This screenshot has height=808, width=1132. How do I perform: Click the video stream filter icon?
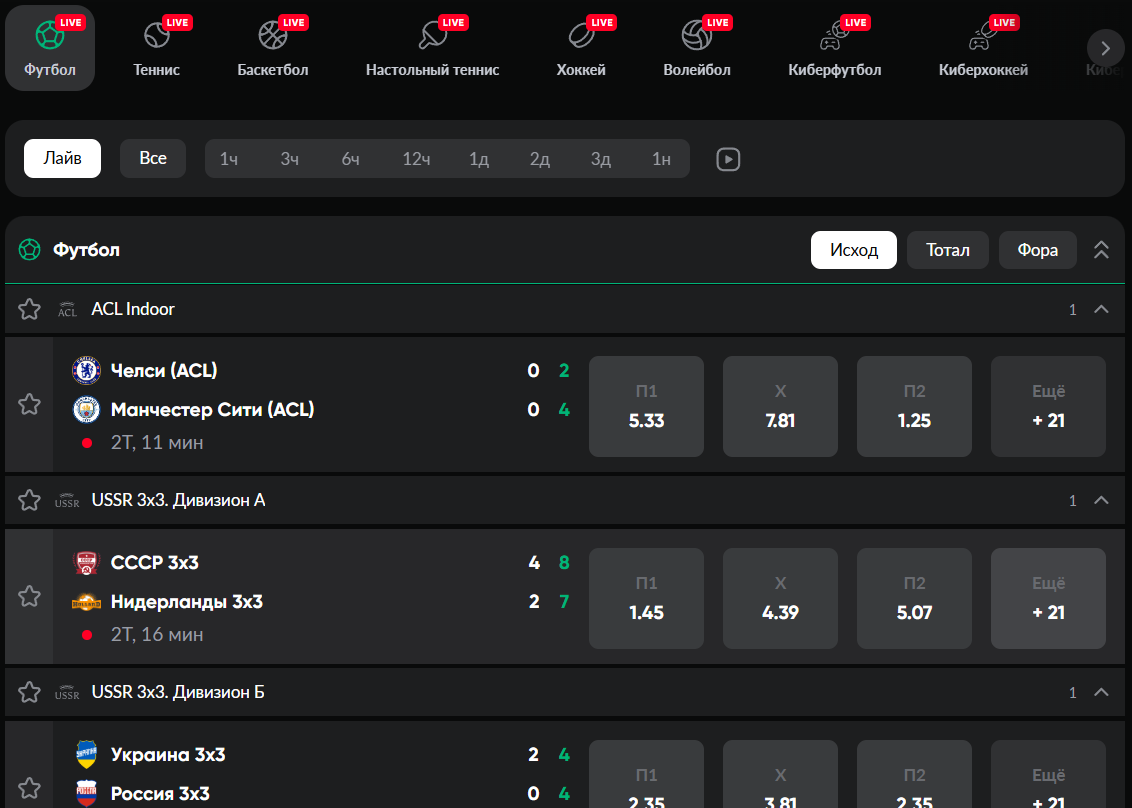coord(728,159)
